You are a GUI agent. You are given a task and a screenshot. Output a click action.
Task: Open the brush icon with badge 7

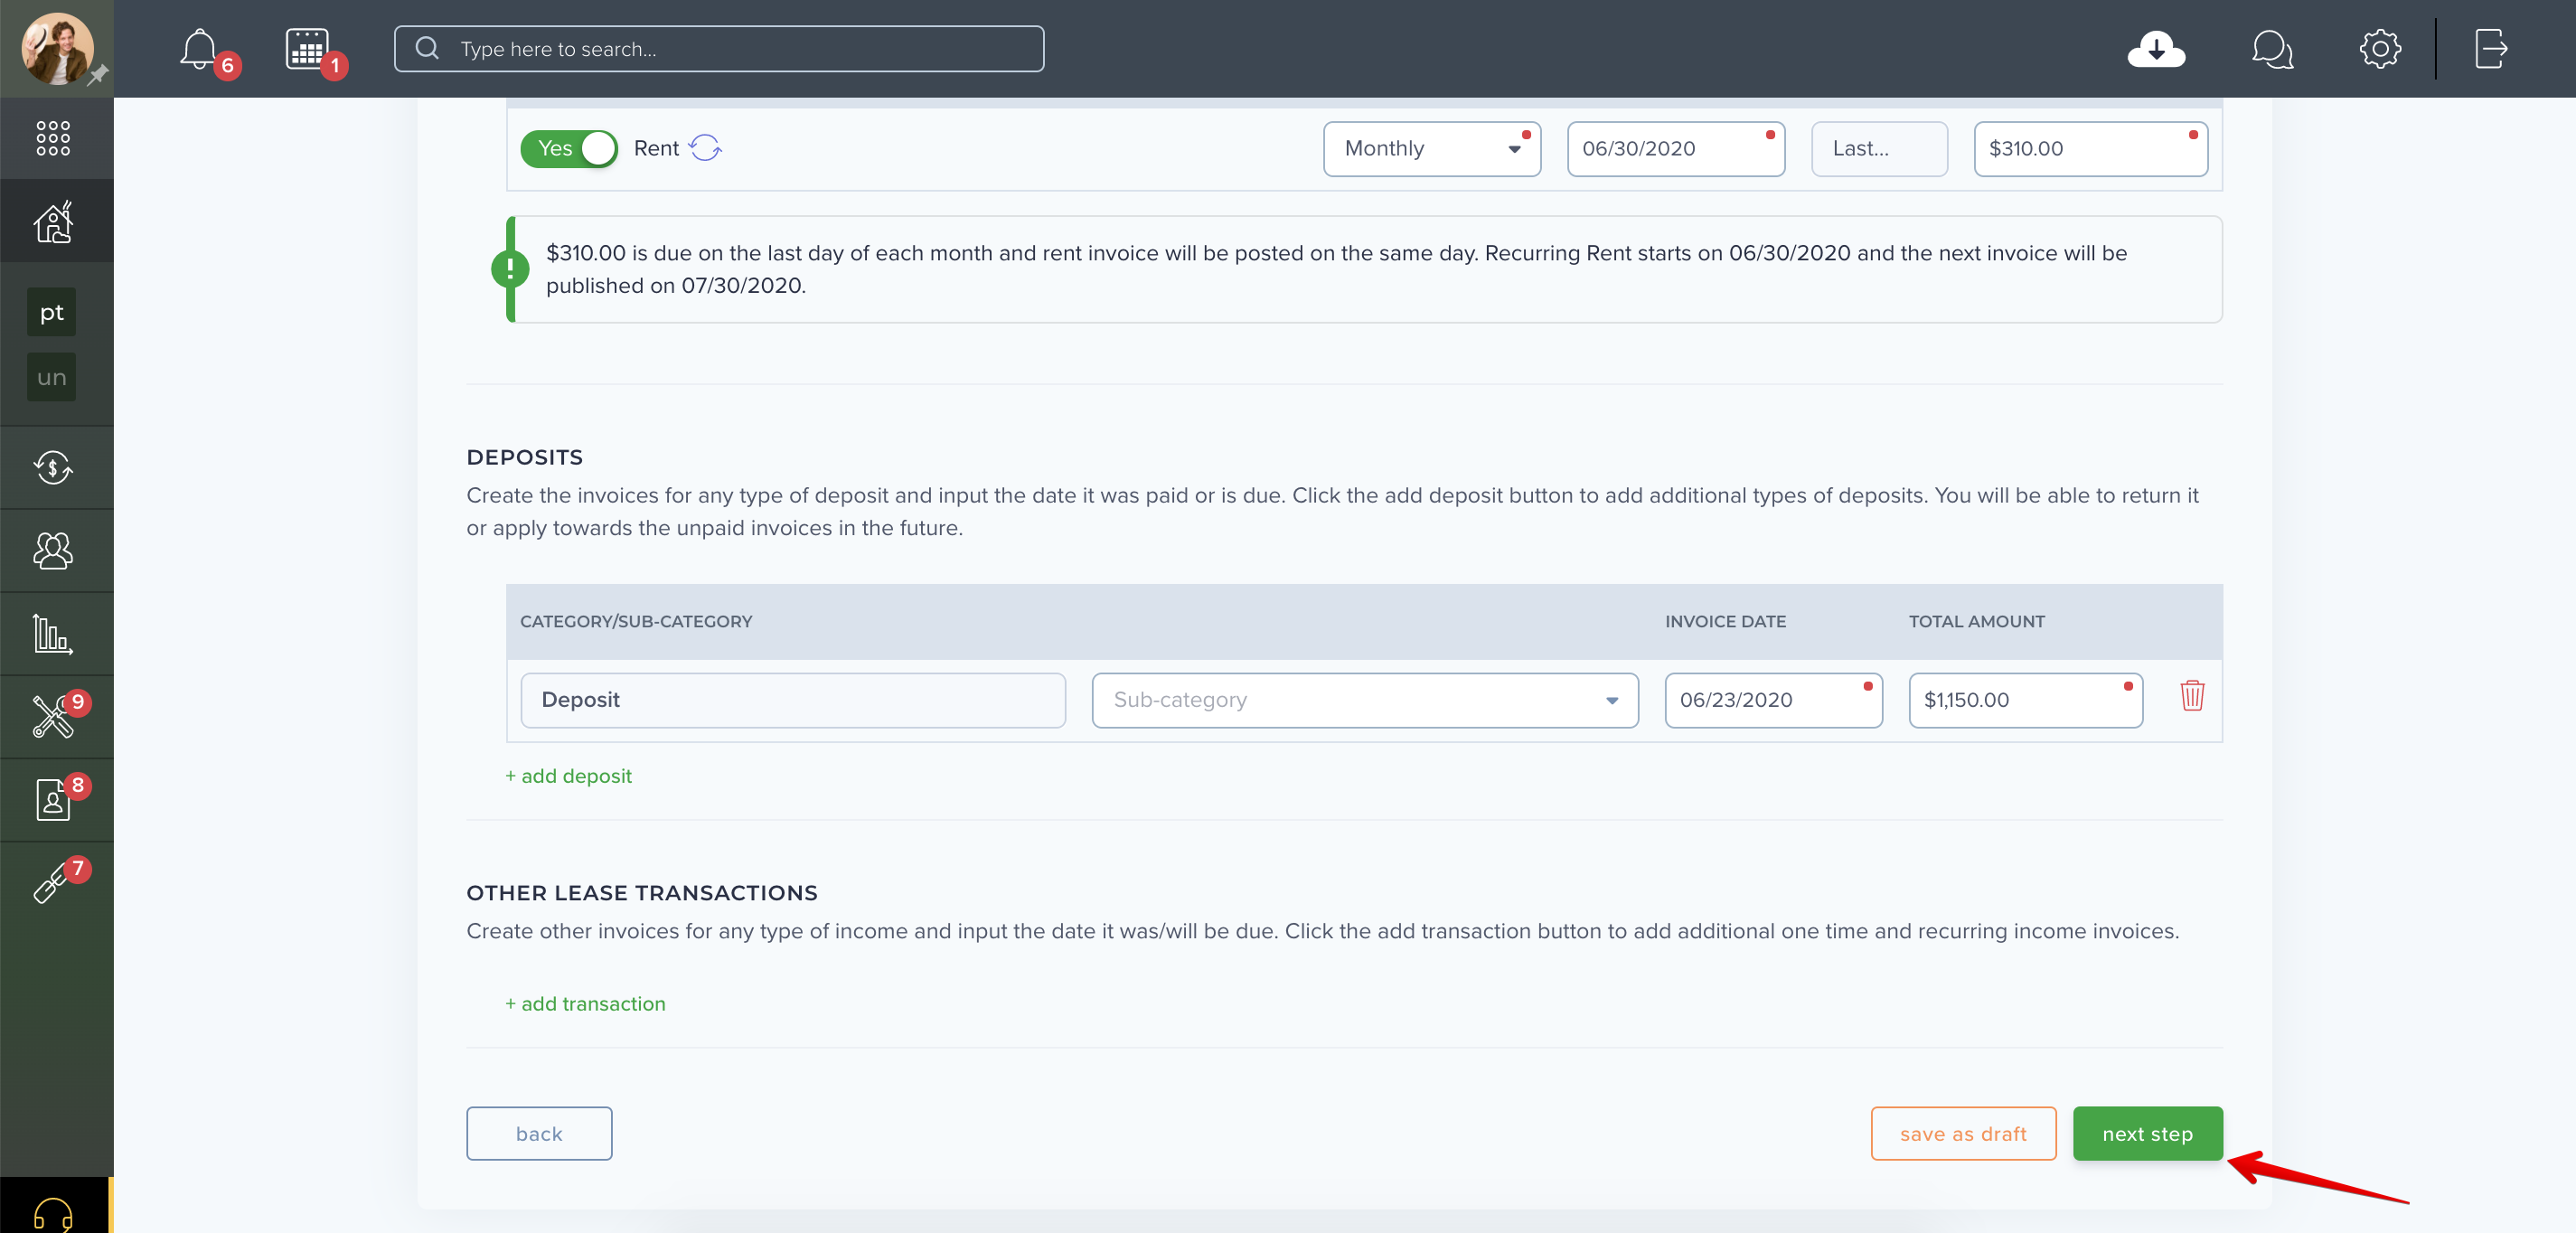click(x=50, y=884)
